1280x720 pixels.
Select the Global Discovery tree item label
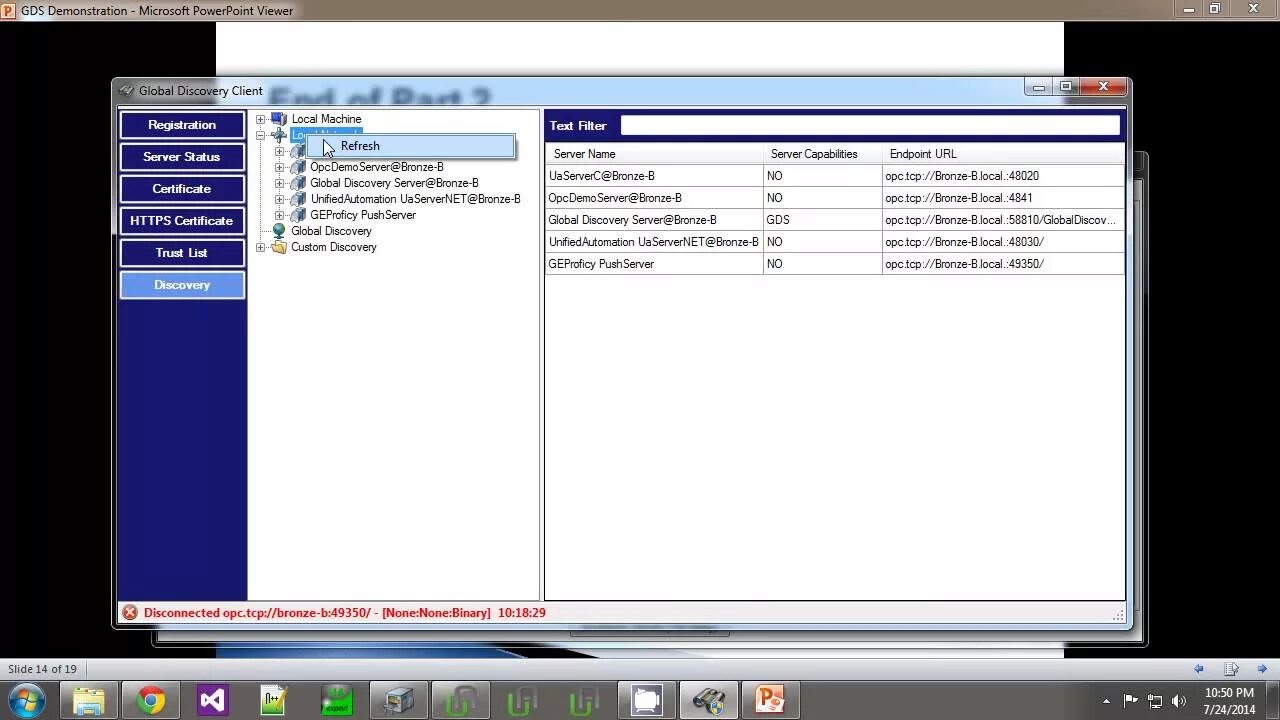tap(331, 231)
